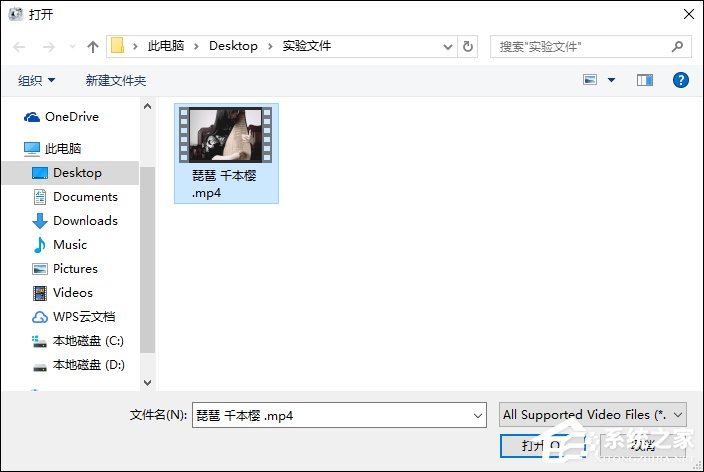
Task: Go to WPS云文档 in the sidebar
Action: (84, 317)
